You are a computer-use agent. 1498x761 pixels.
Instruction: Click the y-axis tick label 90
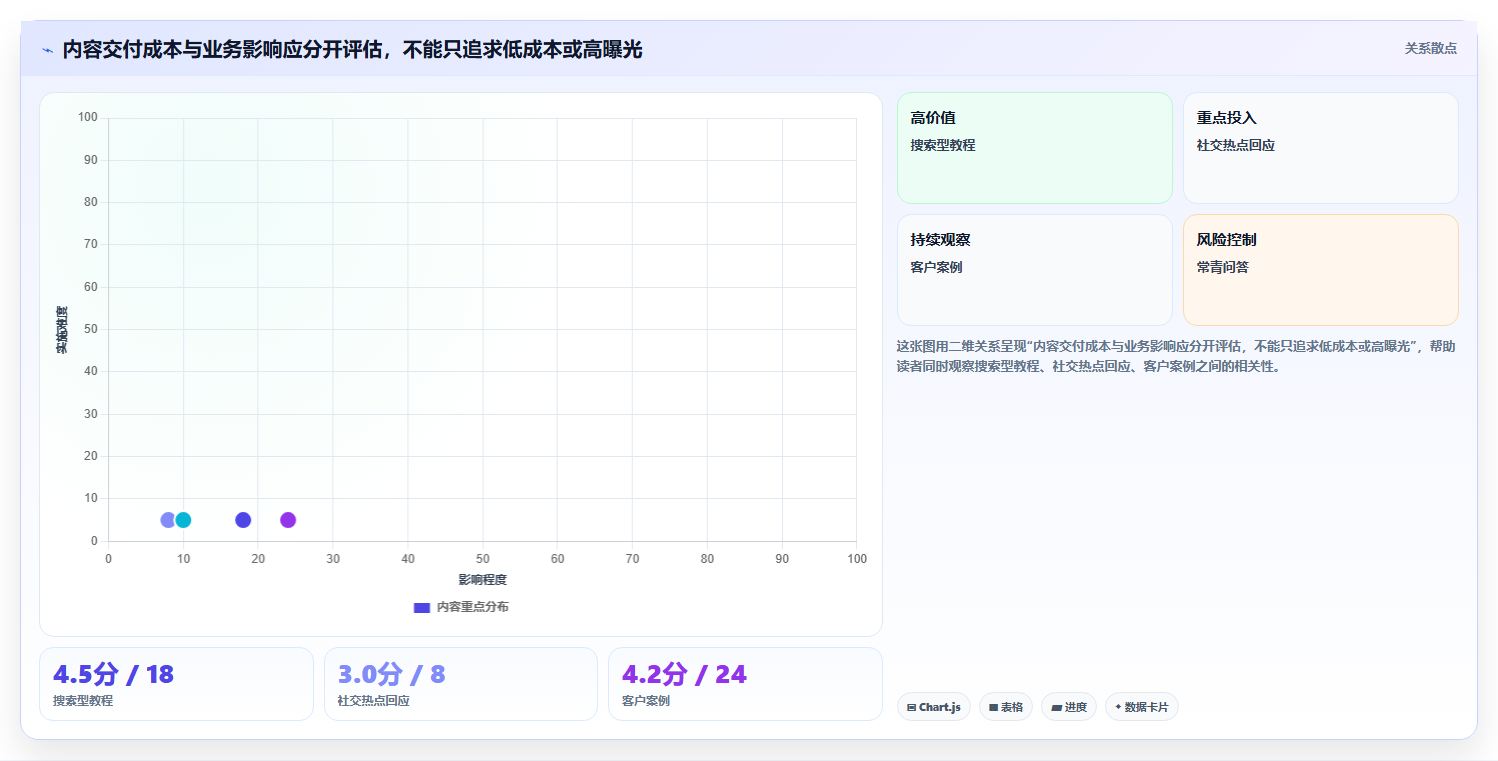point(91,160)
